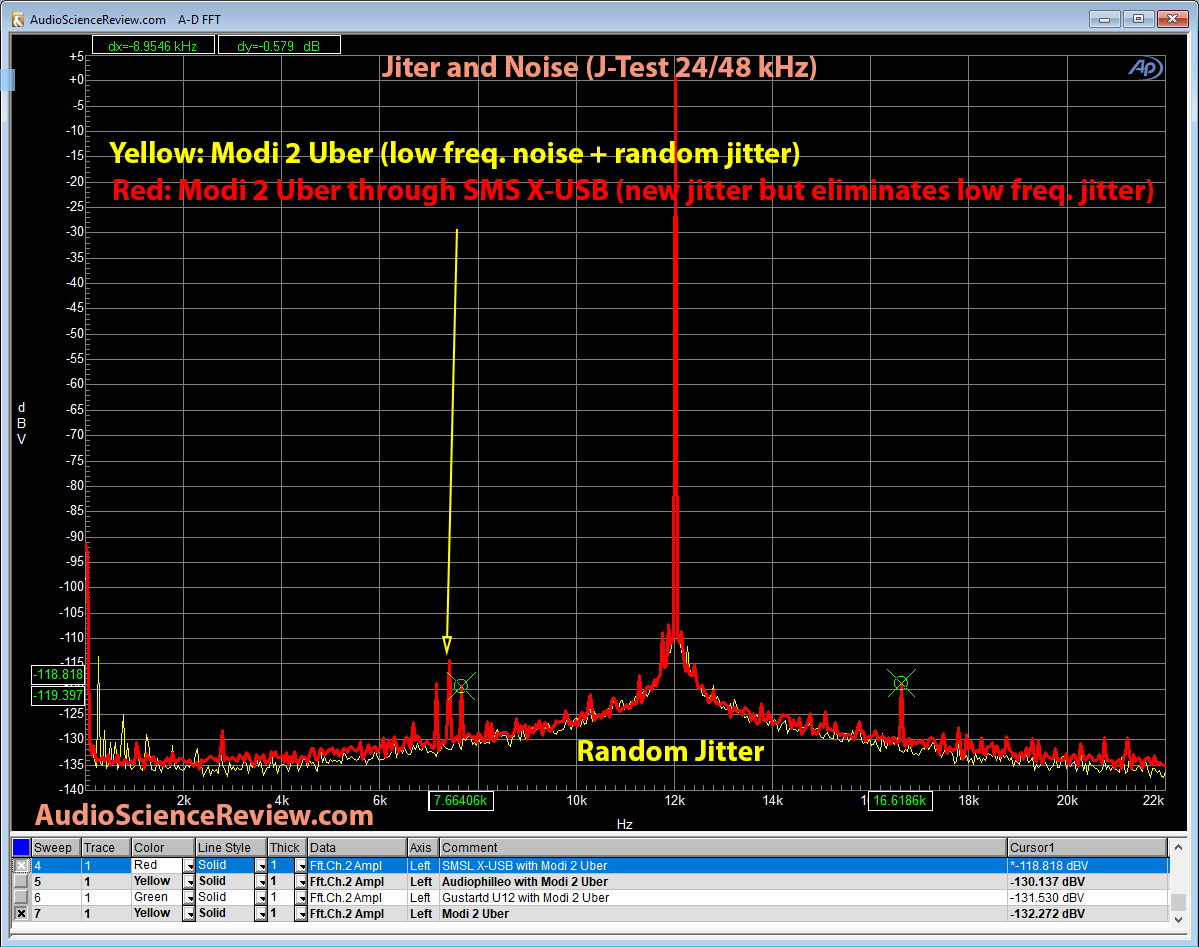Click the AP logo in the graph corner
Image resolution: width=1199 pixels, height=948 pixels.
[1145, 68]
